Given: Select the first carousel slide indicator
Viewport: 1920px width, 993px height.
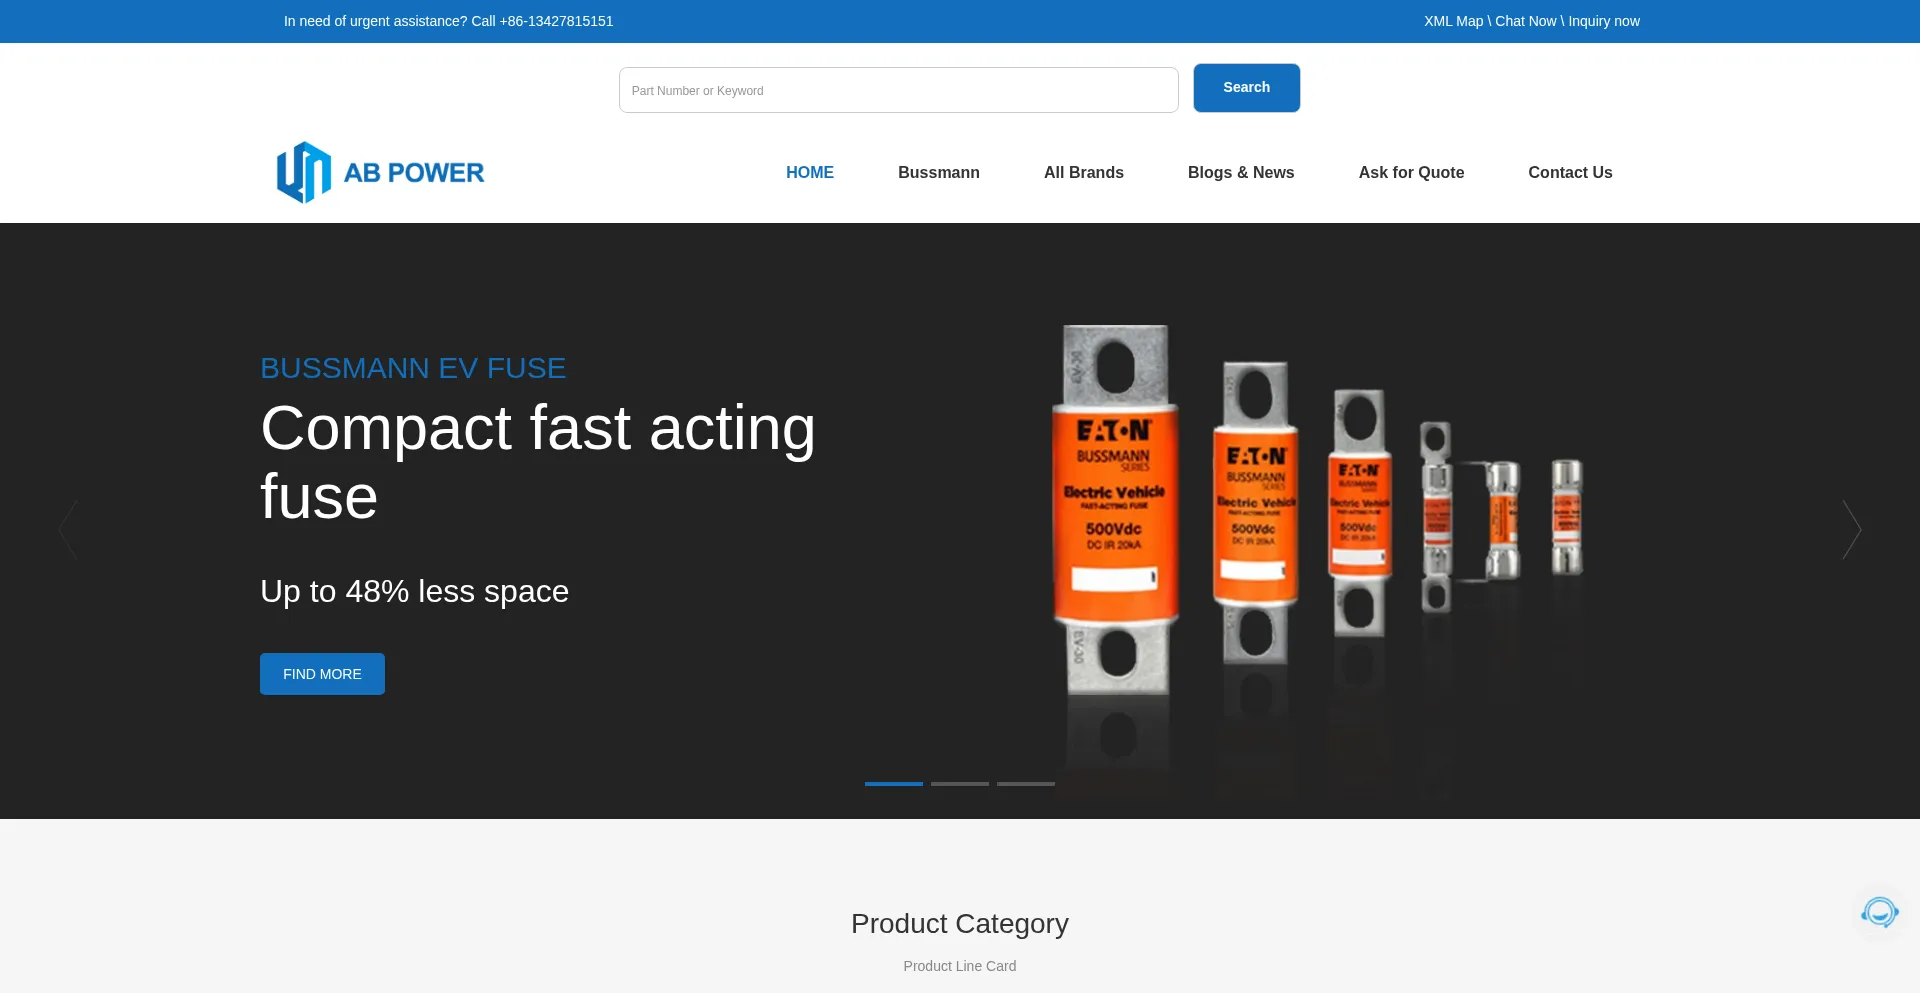Looking at the screenshot, I should tap(894, 784).
